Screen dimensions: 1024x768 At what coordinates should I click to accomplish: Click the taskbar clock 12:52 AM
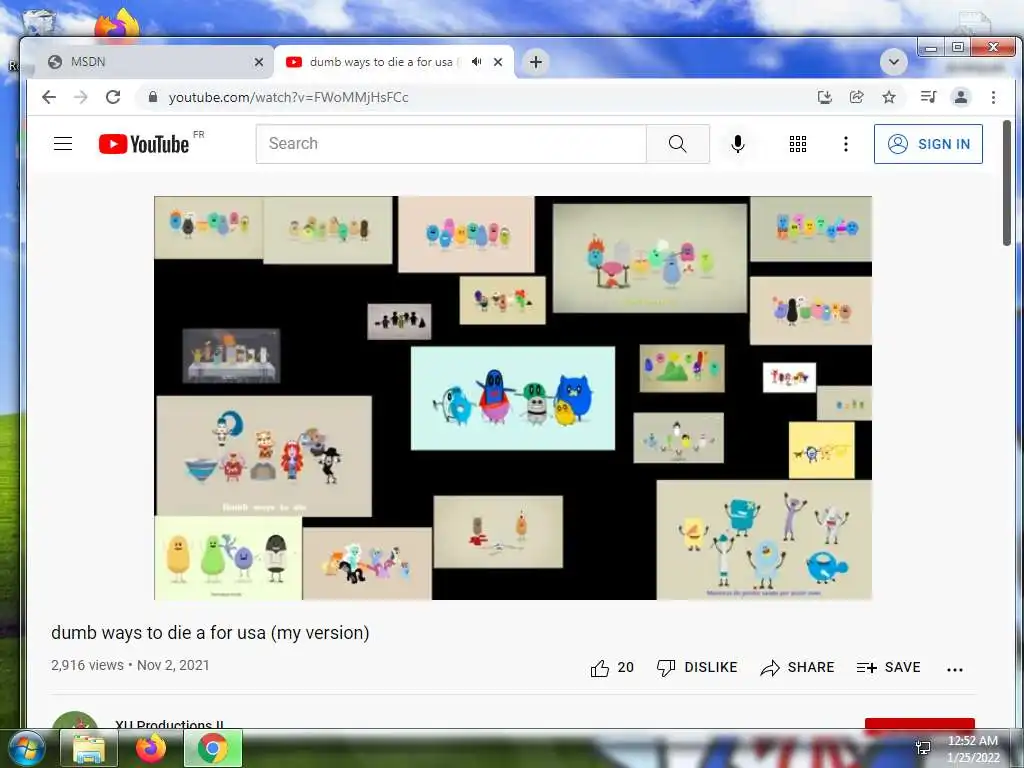(x=972, y=741)
